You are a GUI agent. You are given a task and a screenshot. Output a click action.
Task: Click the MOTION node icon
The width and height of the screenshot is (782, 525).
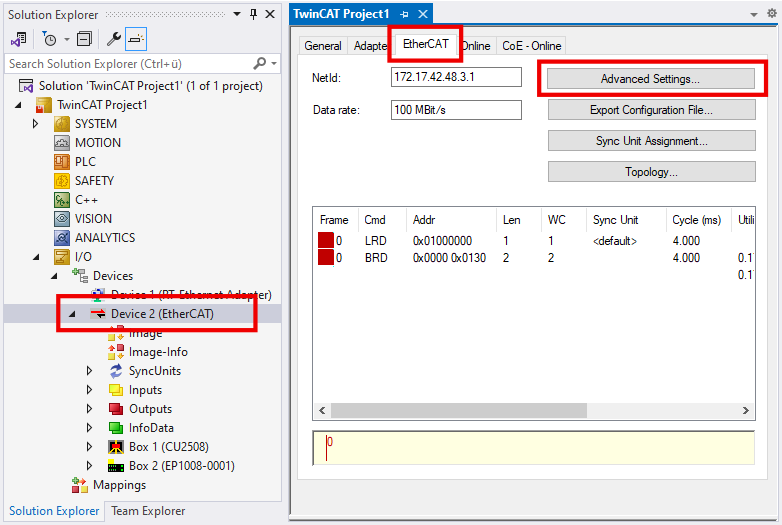[x=61, y=143]
